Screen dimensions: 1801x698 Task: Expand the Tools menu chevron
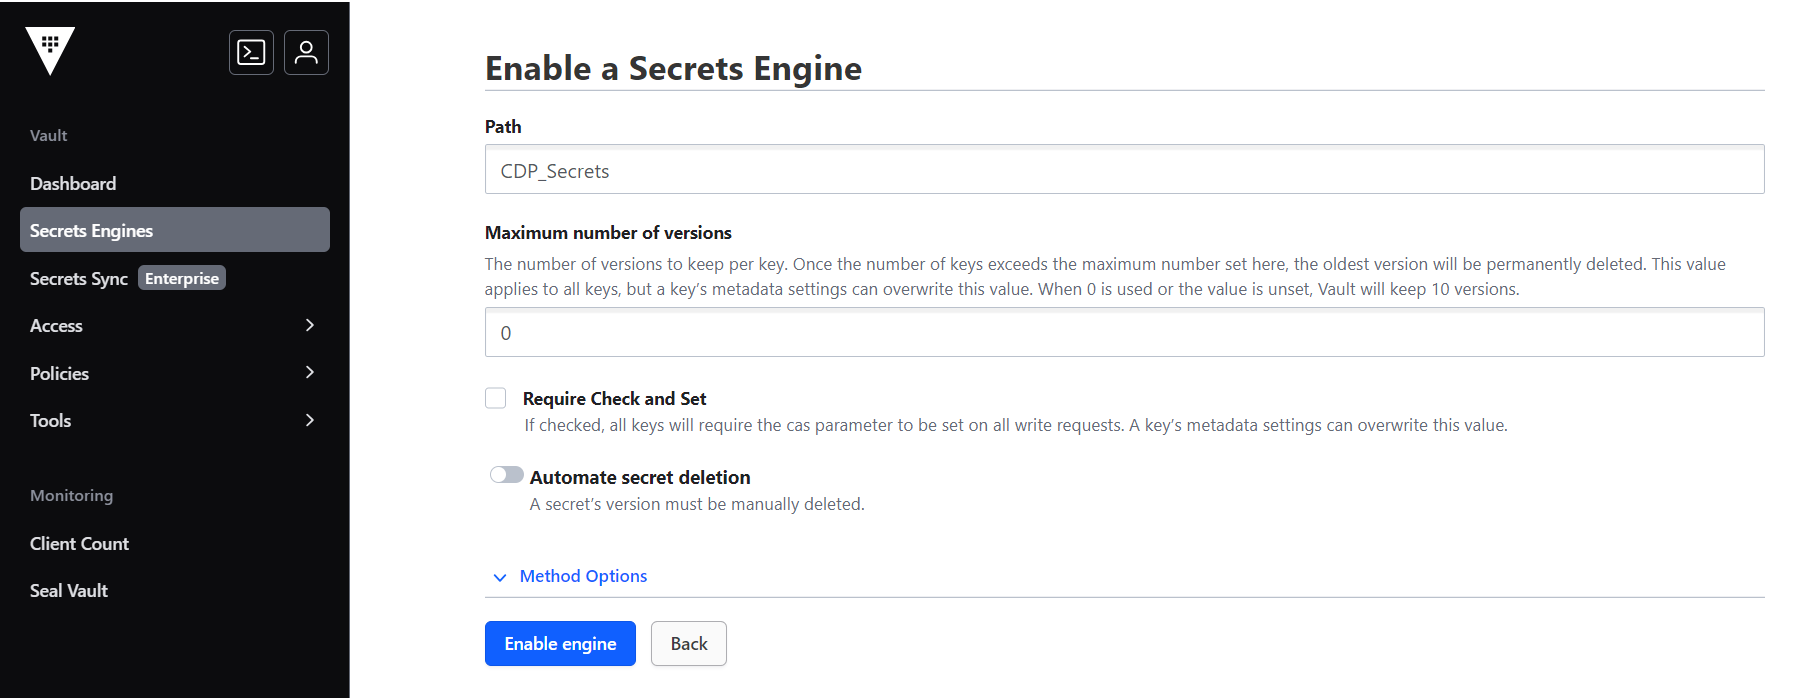[310, 420]
